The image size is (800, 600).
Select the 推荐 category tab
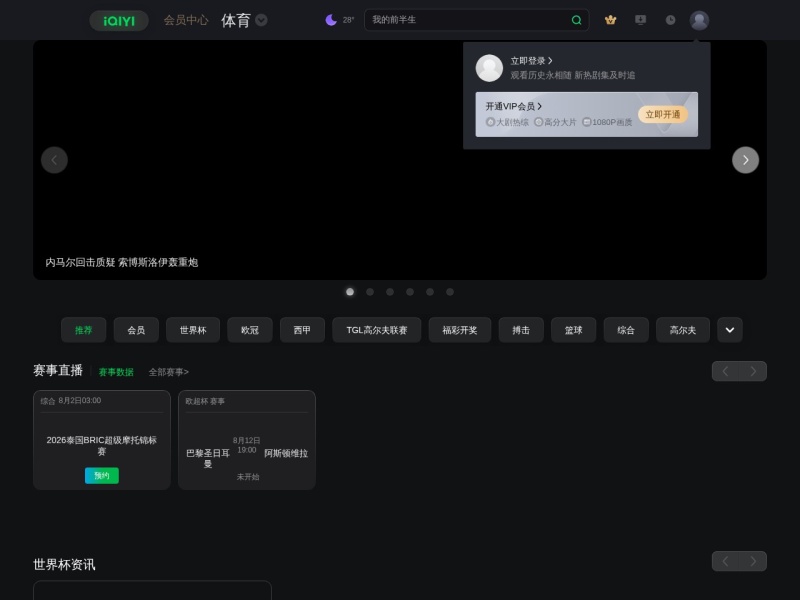click(84, 330)
